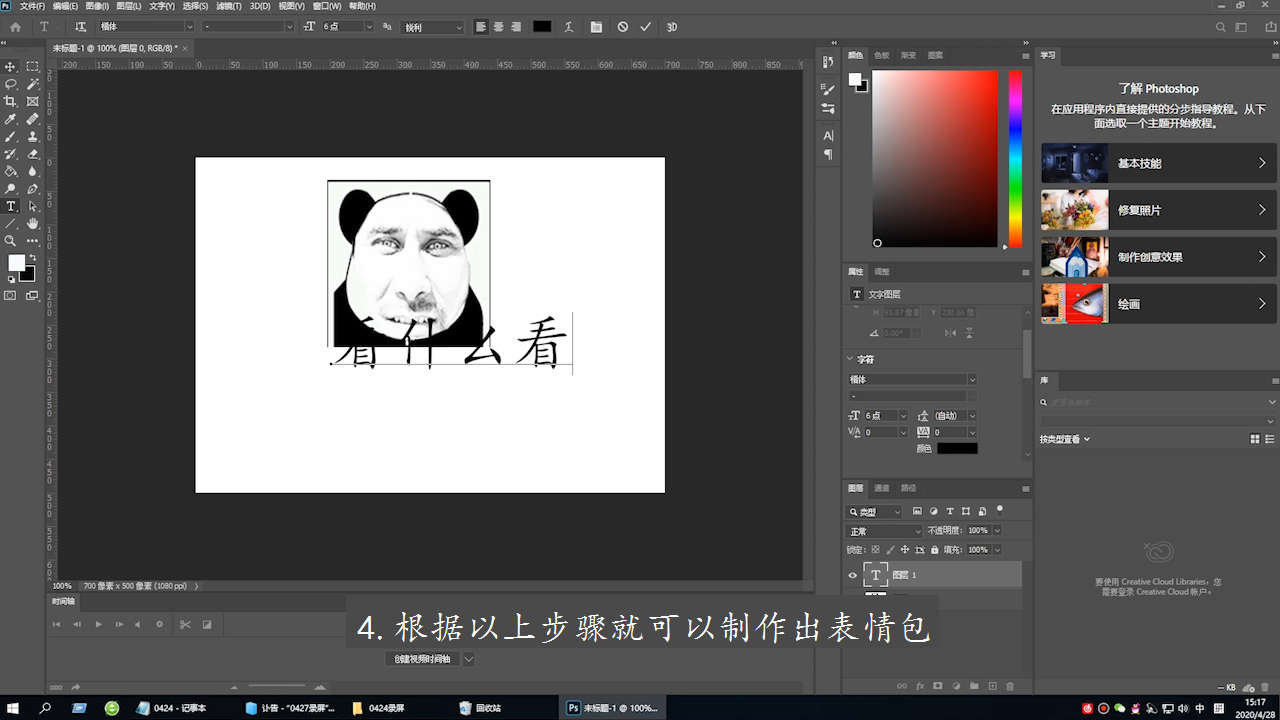Click the hue slider in Color panel
Image resolution: width=1280 pixels, height=720 pixels.
(1015, 158)
